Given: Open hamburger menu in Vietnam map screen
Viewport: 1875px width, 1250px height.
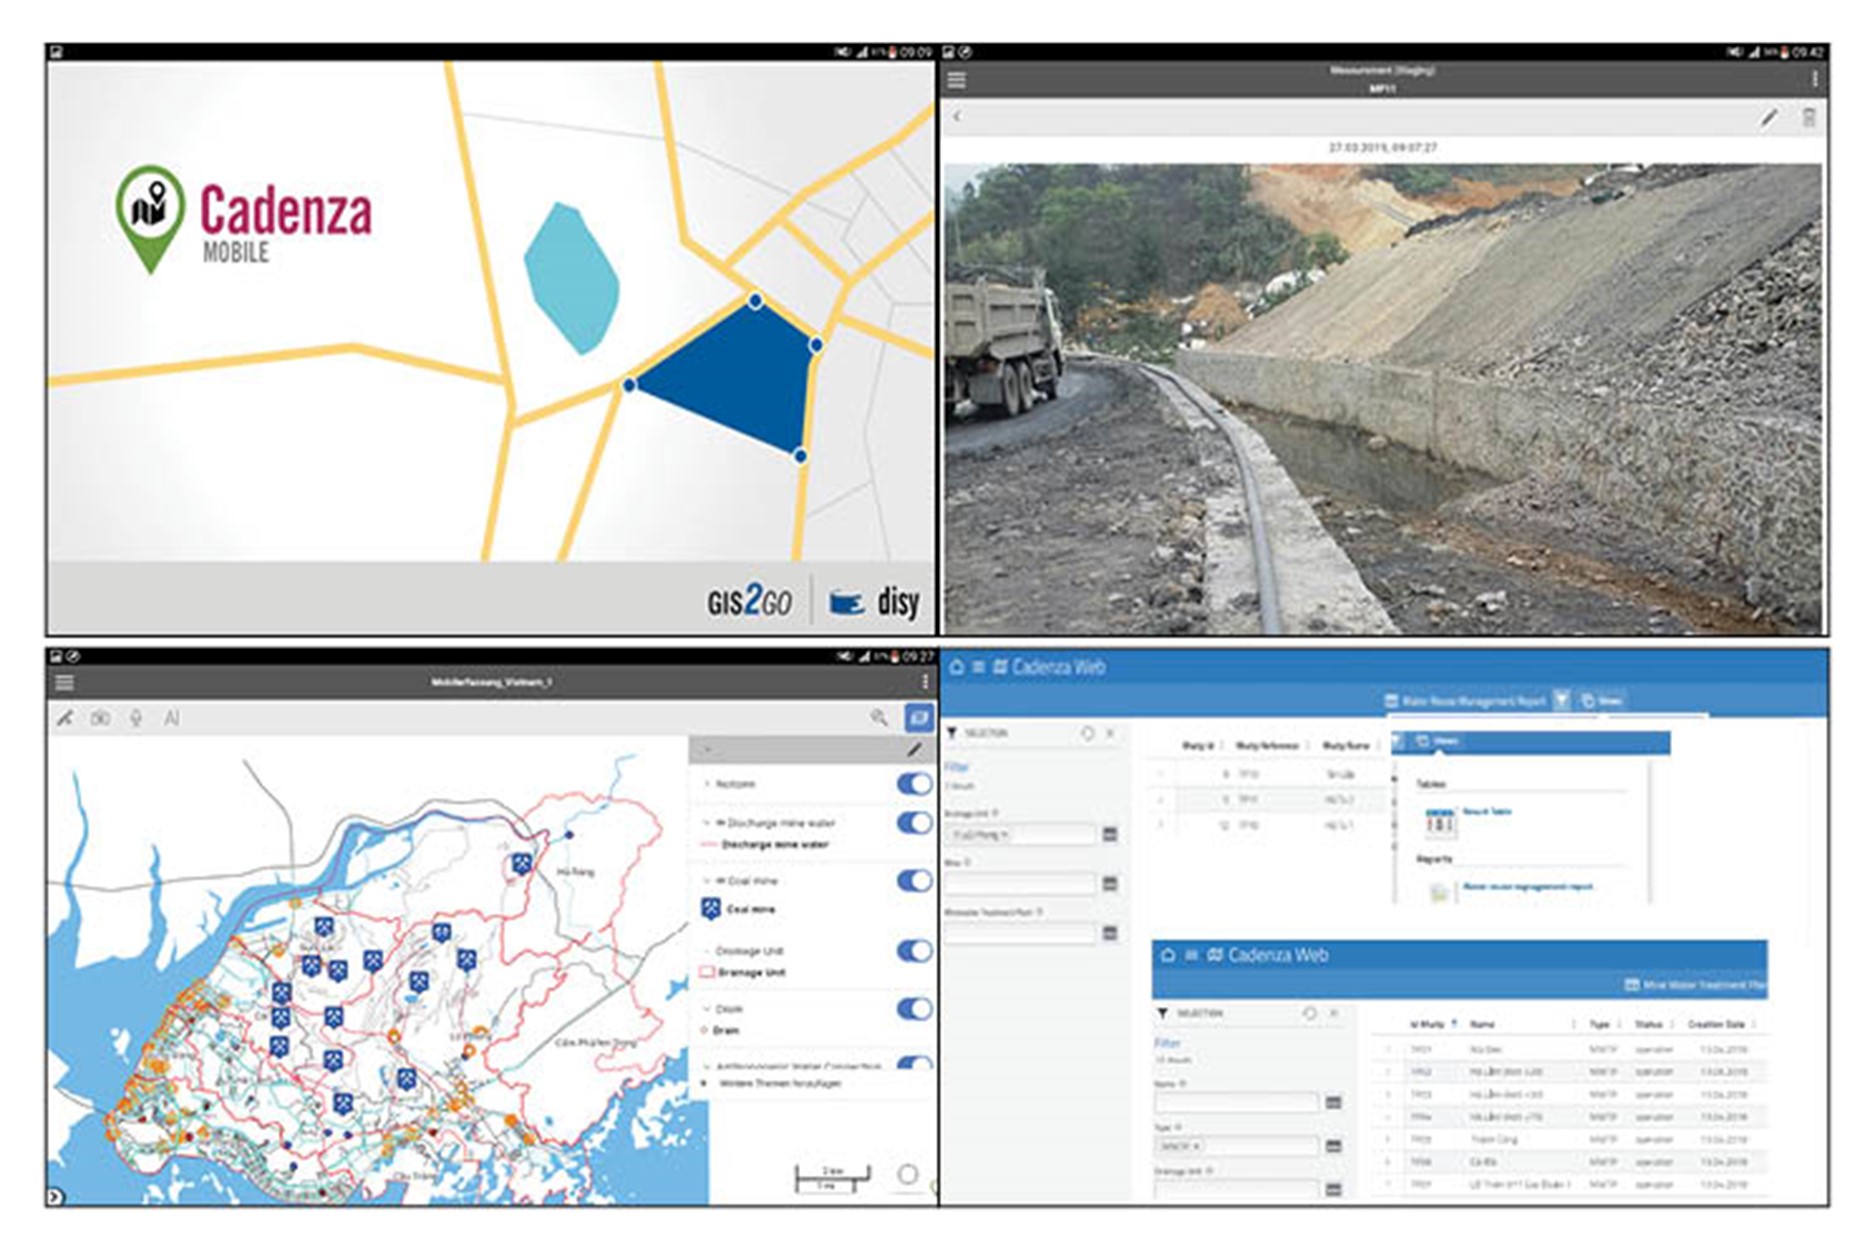Looking at the screenshot, I should pyautogui.click(x=65, y=683).
